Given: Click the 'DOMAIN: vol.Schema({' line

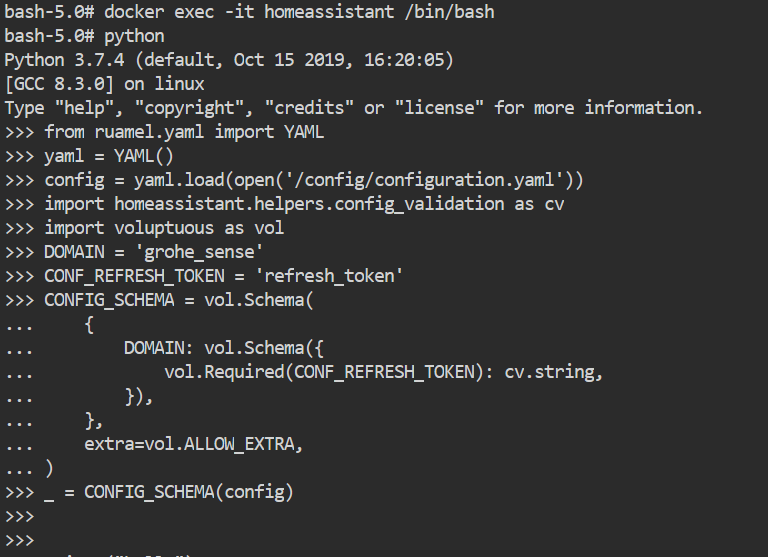Looking at the screenshot, I should (223, 348).
